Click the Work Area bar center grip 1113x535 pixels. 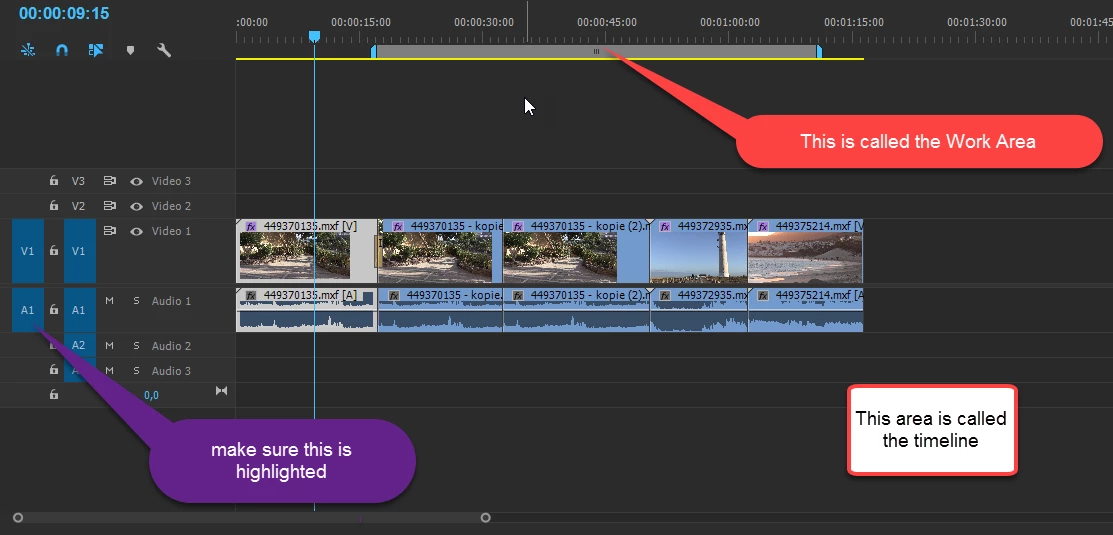[596, 51]
